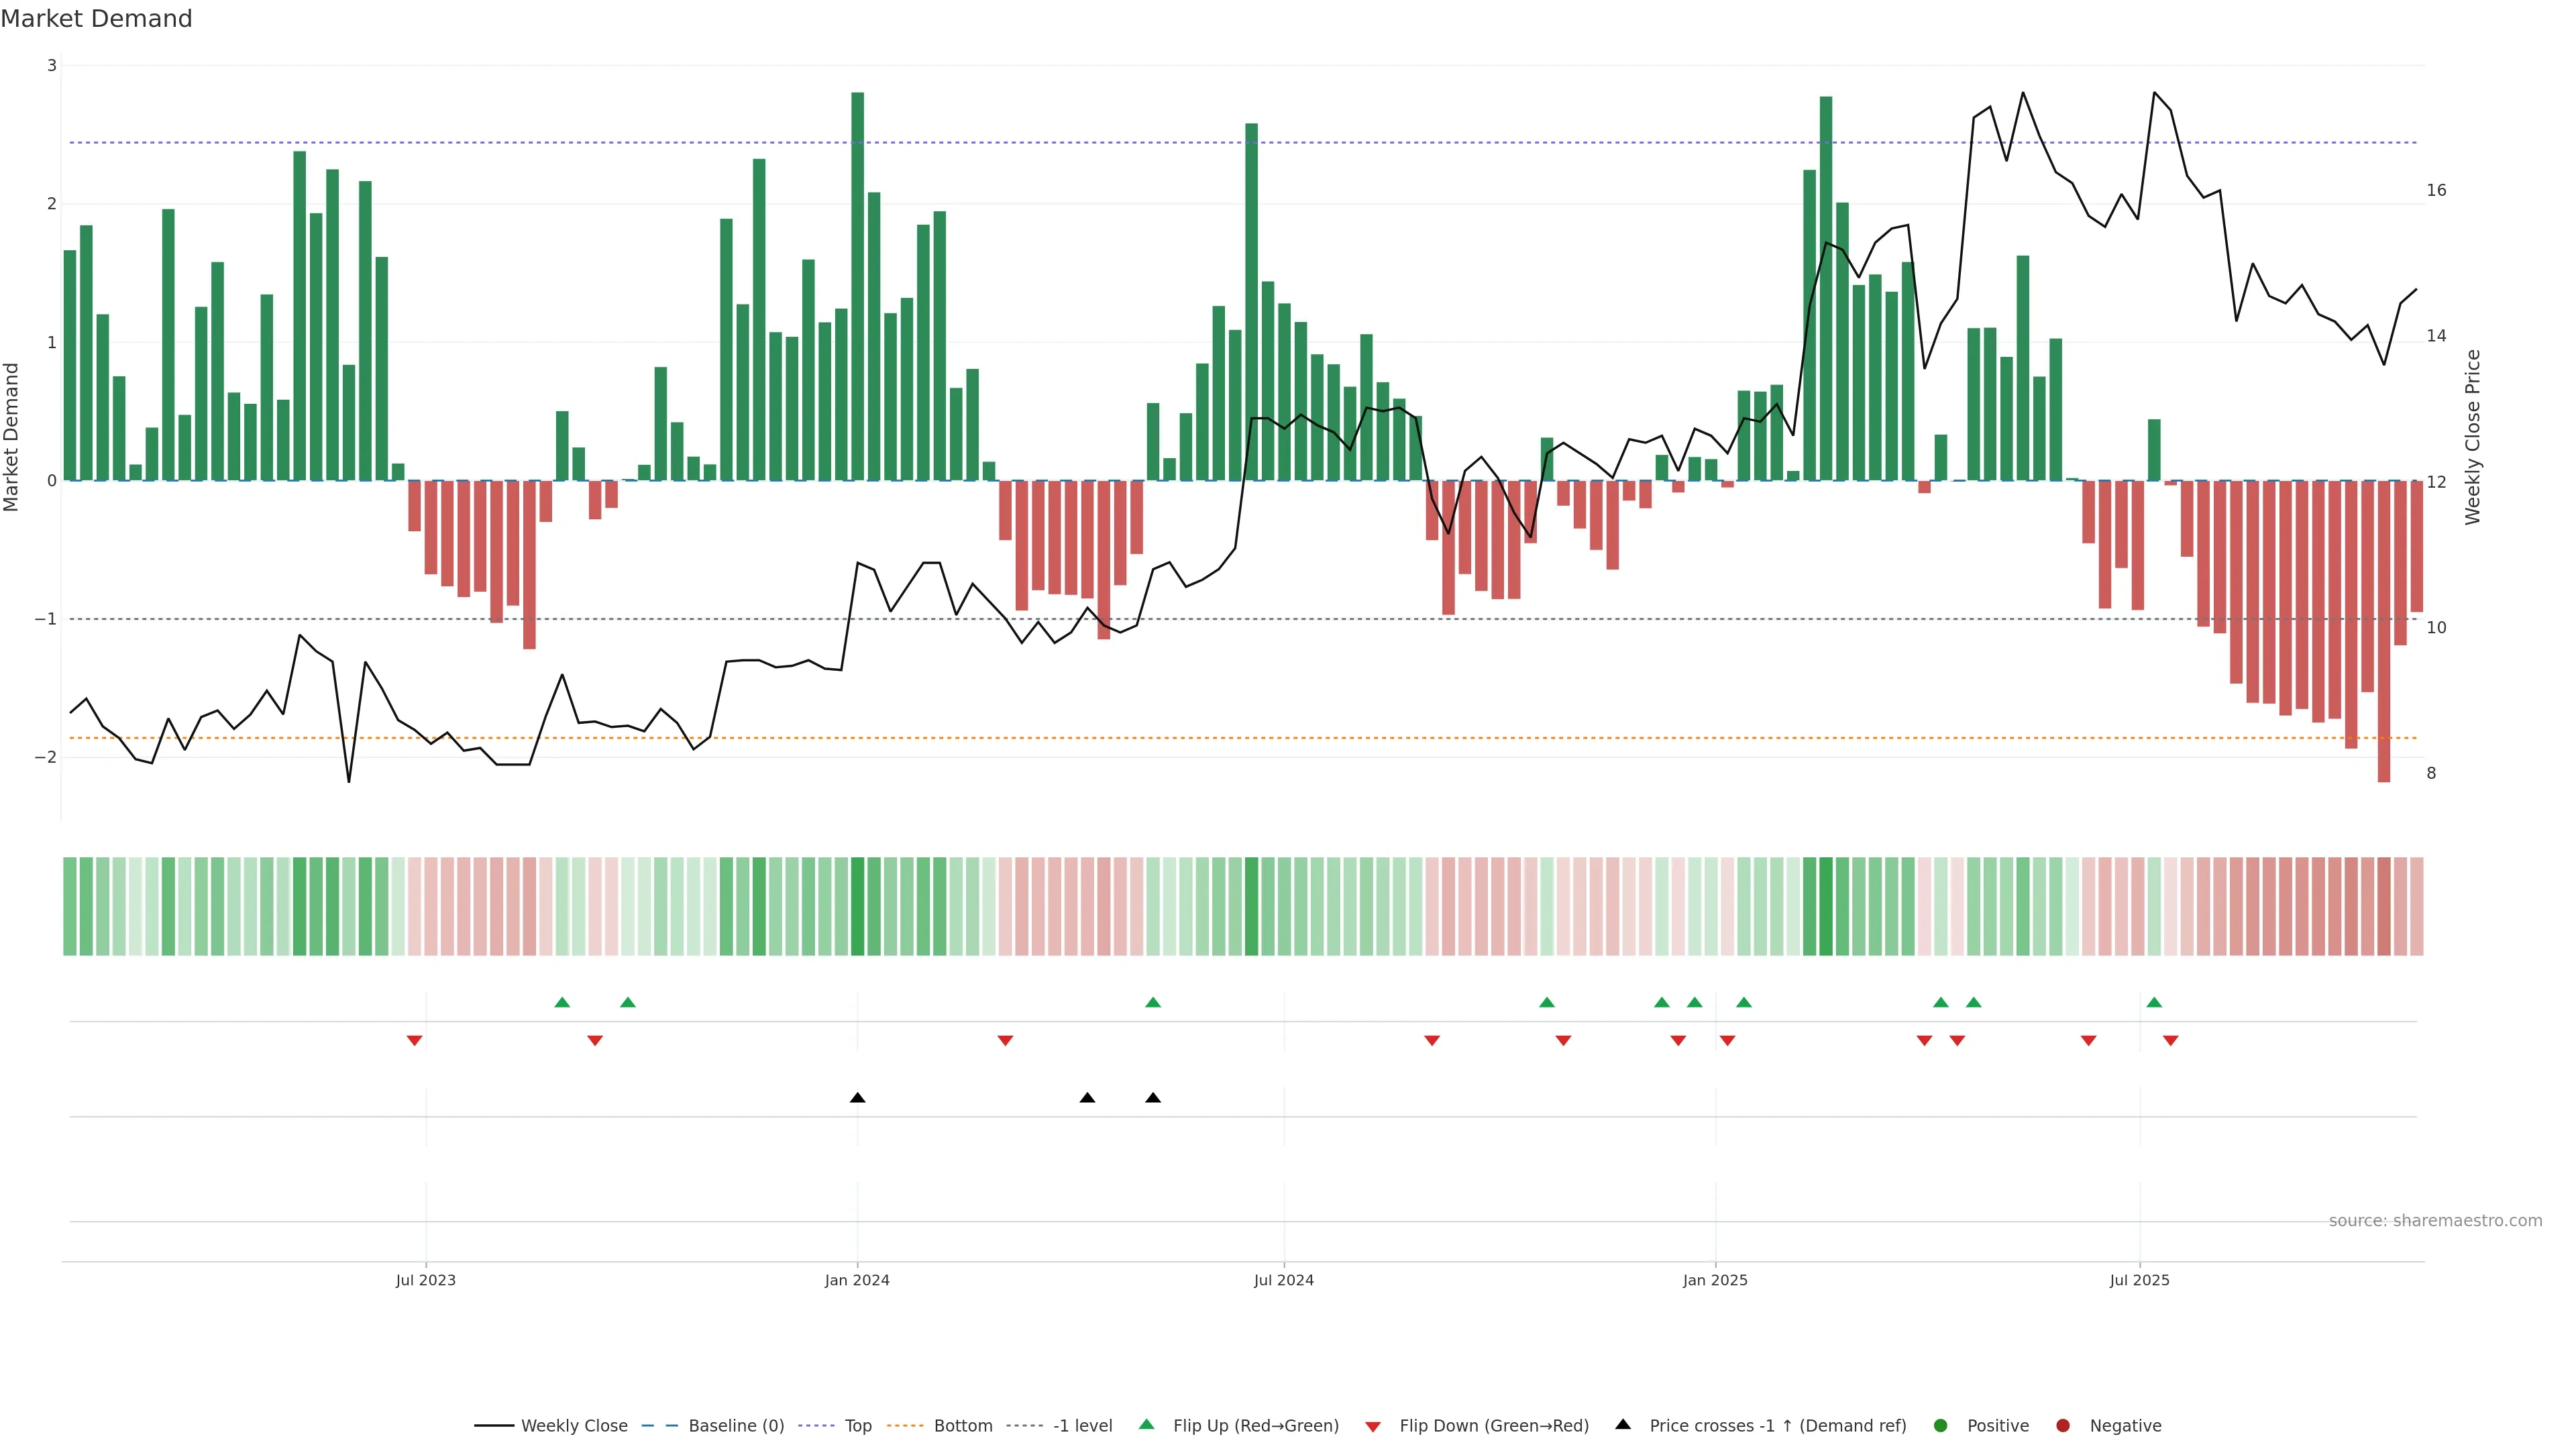Click last green flip-up marker near Jul 2025

tap(2154, 1002)
